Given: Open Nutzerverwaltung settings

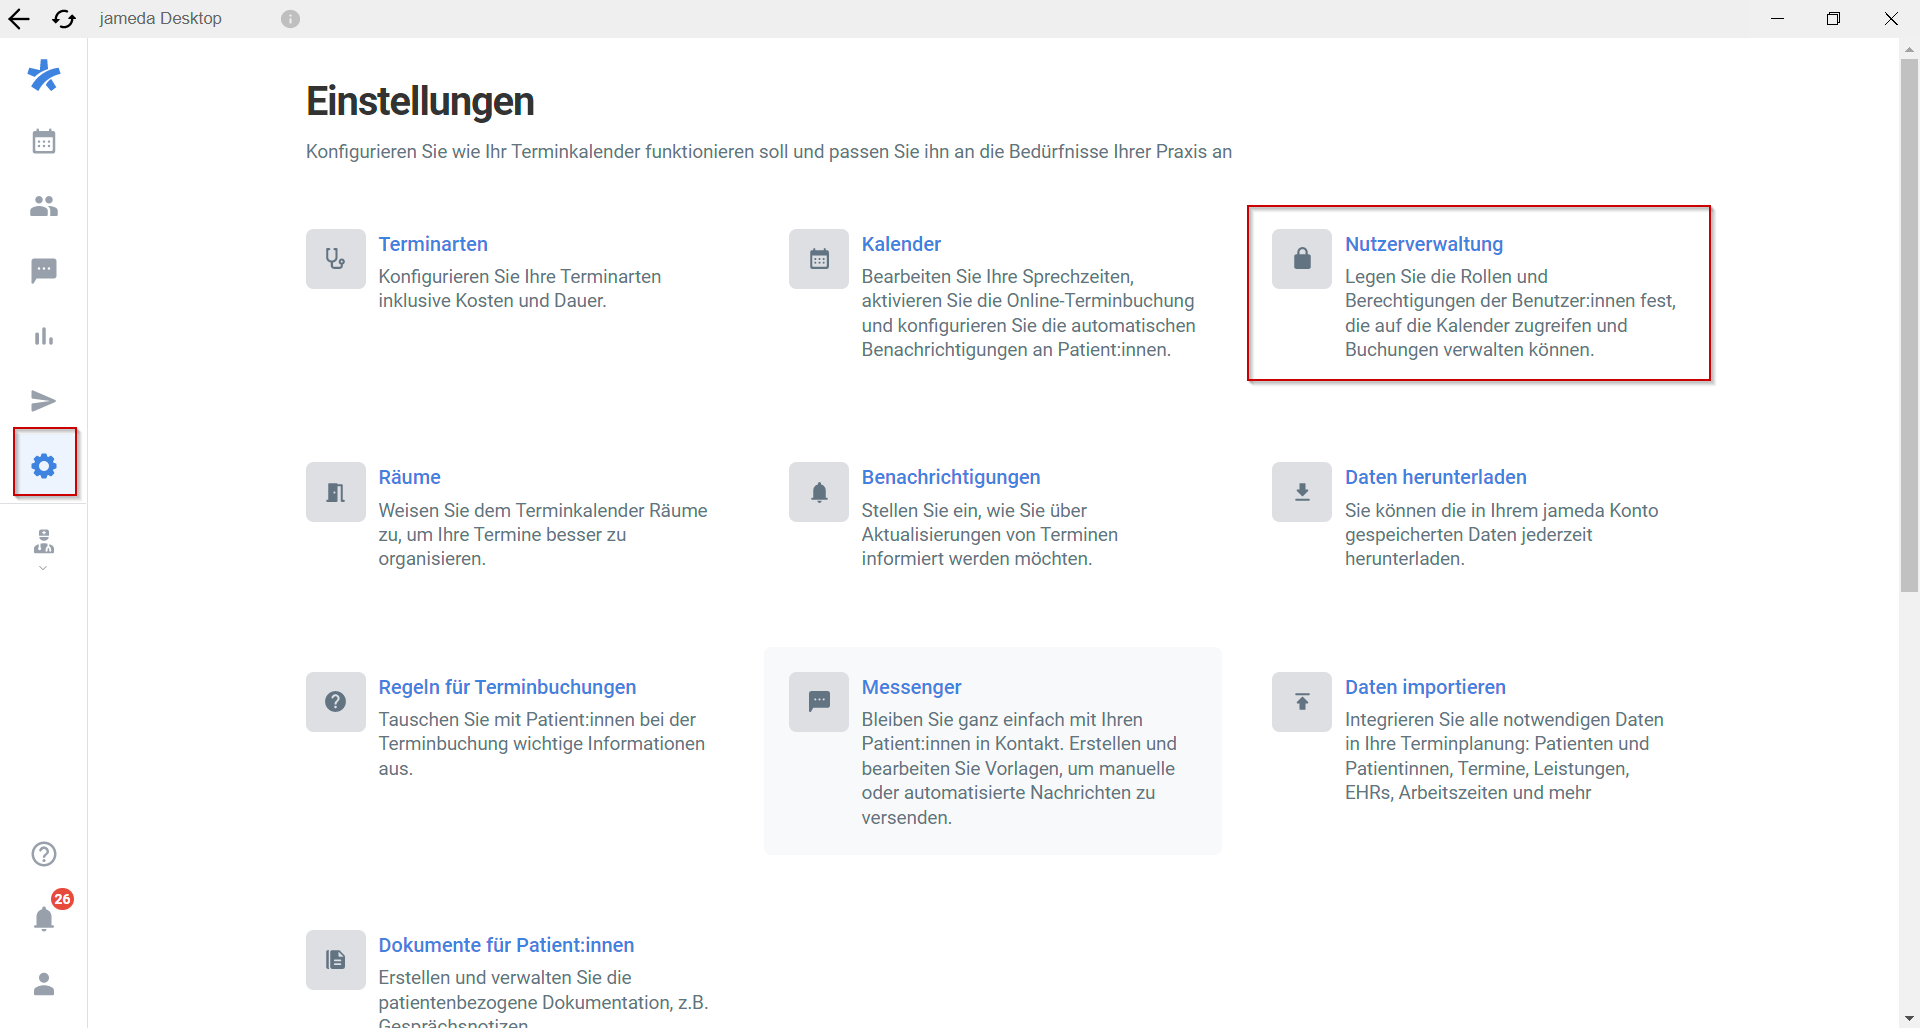Looking at the screenshot, I should click(1424, 244).
